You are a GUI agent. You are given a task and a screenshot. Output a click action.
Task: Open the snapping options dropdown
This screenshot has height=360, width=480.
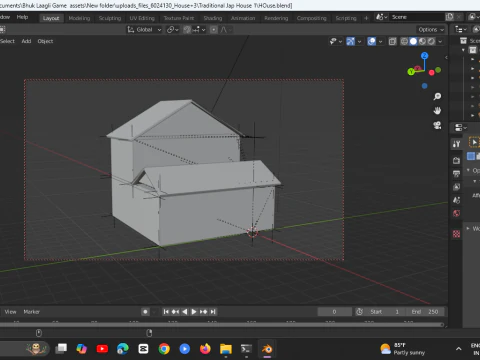click(x=199, y=30)
